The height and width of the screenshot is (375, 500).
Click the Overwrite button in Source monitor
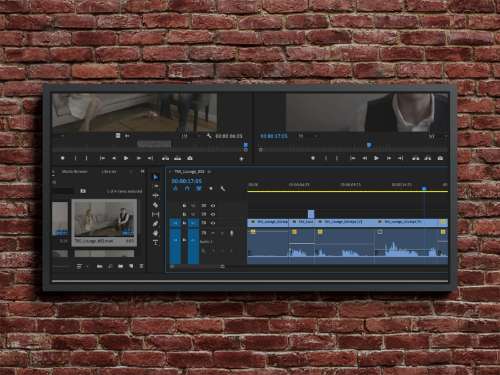tap(178, 158)
